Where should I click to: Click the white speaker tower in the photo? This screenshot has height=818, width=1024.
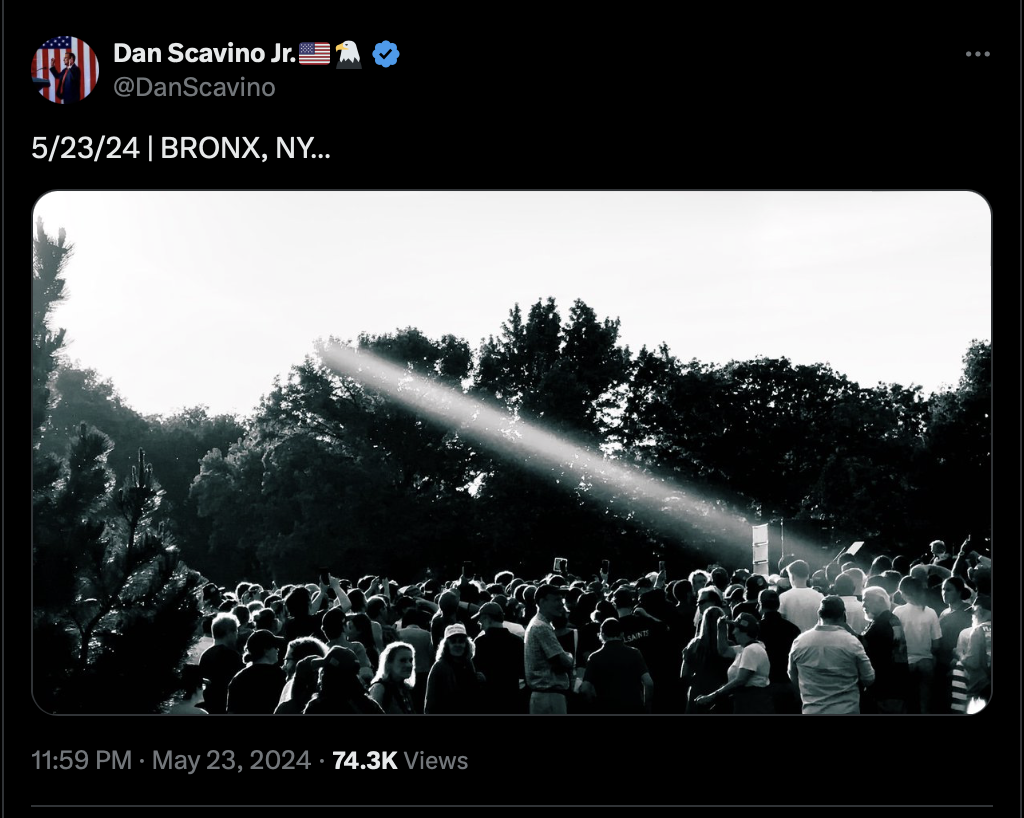(x=760, y=549)
